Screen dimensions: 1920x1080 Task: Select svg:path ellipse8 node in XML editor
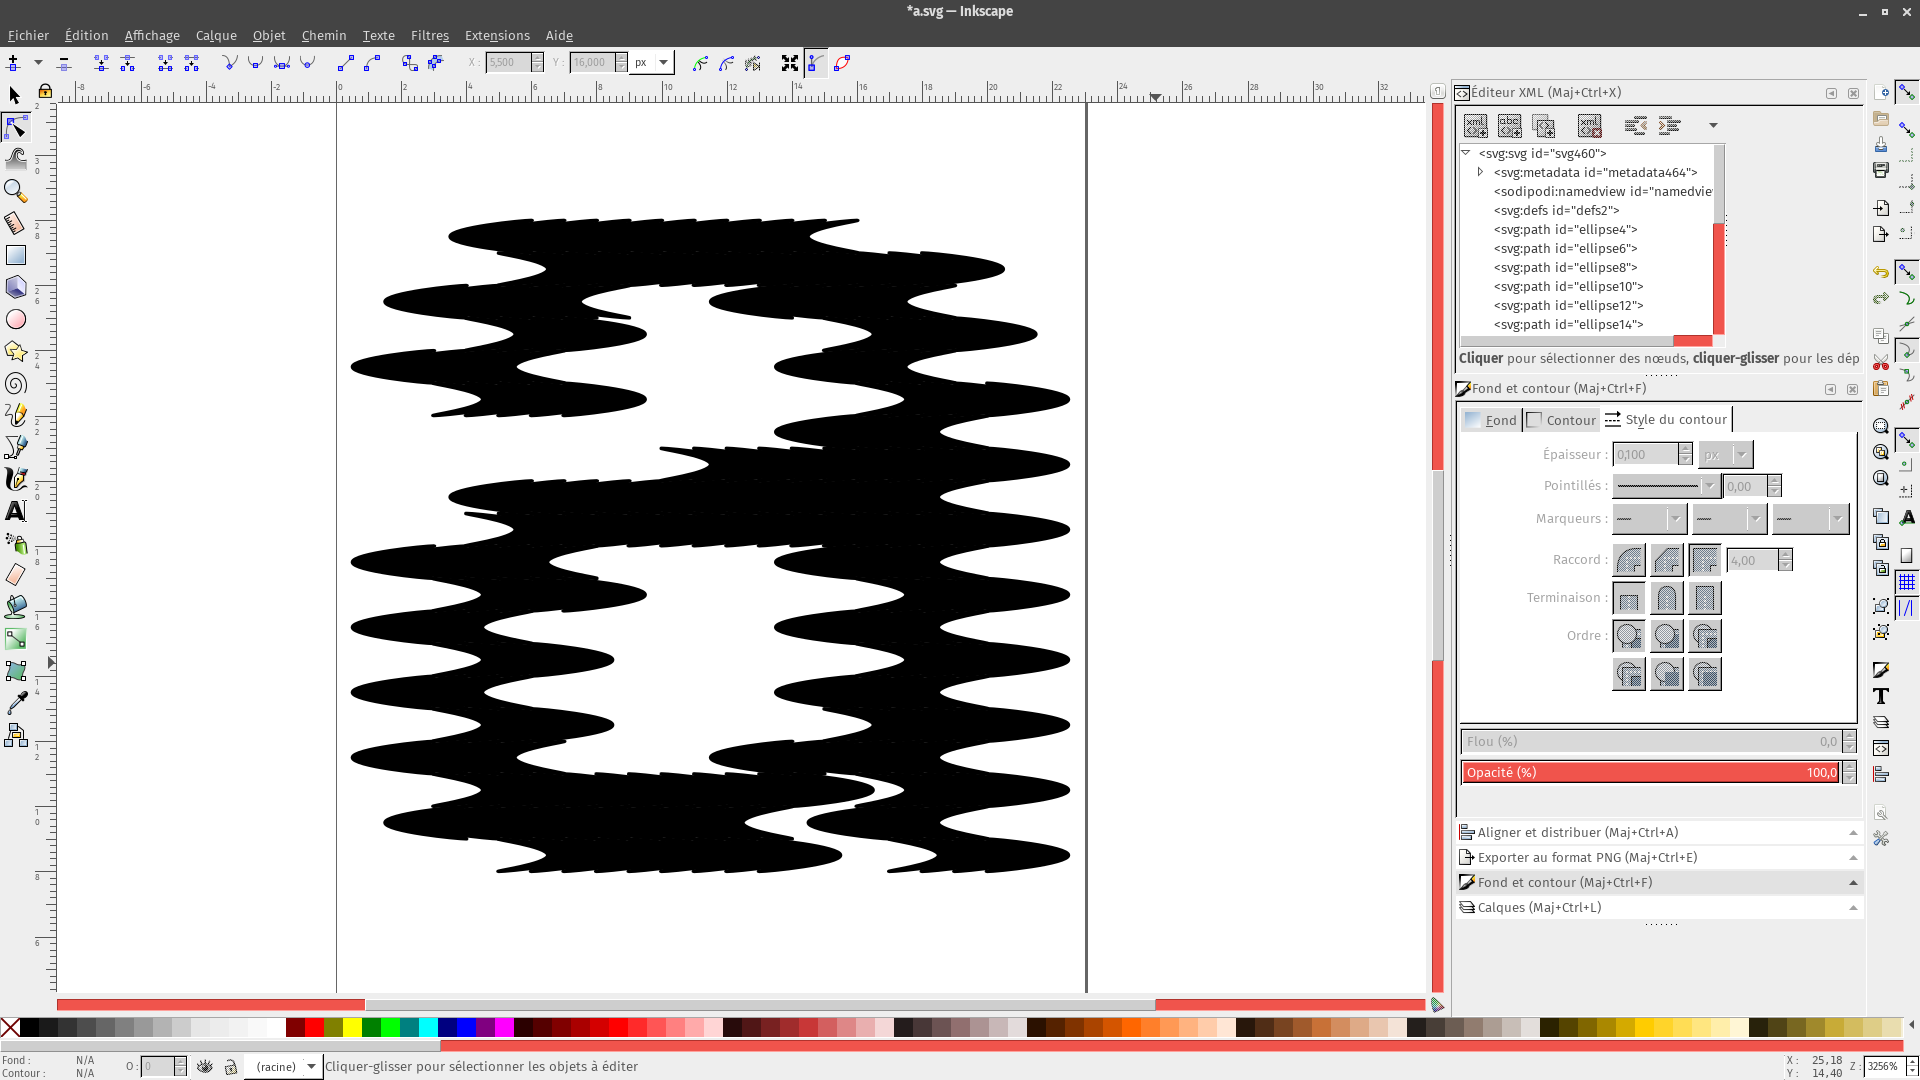(1565, 267)
